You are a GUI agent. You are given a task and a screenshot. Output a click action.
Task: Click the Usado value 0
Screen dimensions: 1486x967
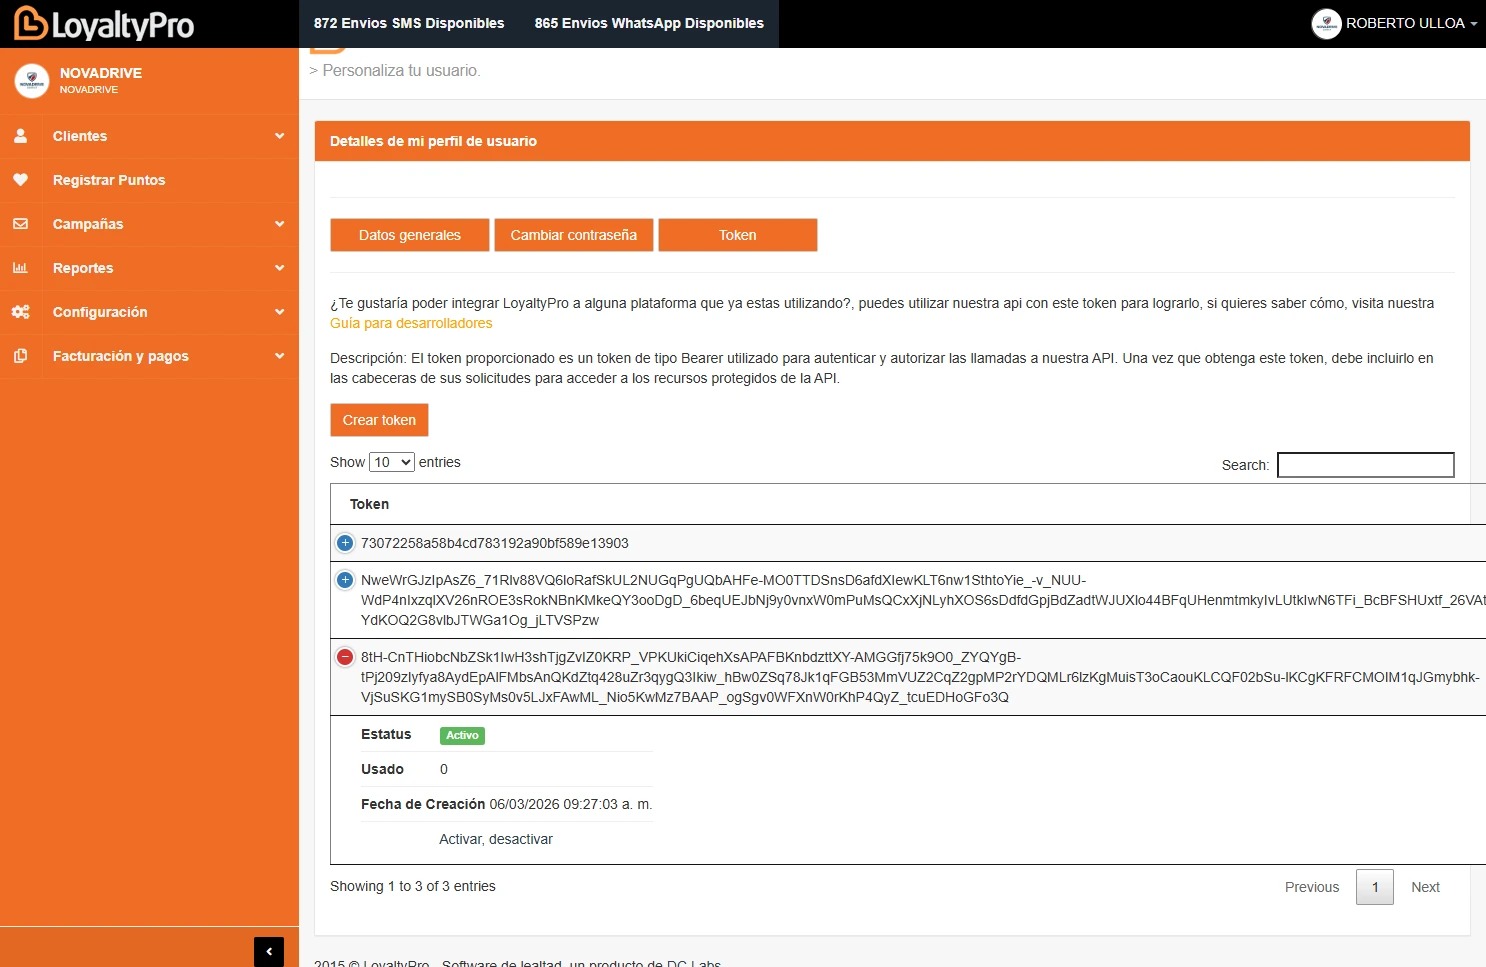444,769
